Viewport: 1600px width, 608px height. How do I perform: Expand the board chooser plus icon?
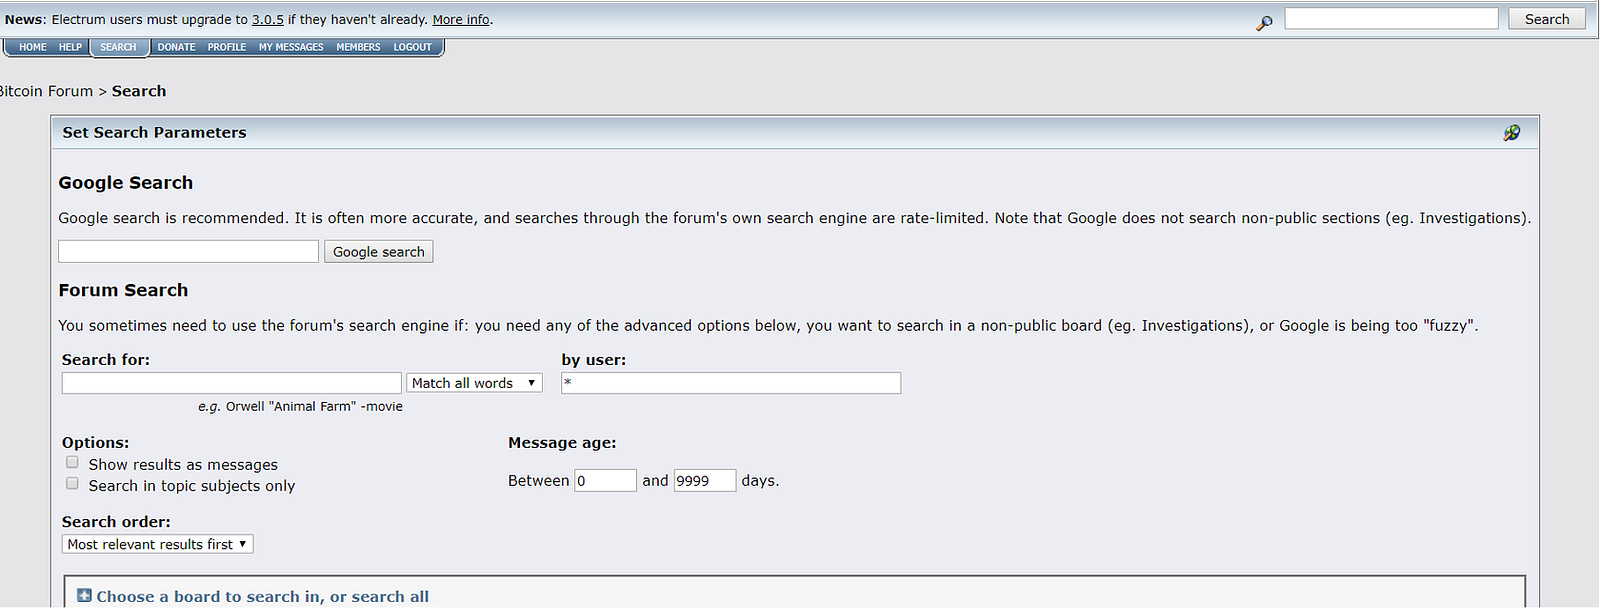[x=84, y=596]
